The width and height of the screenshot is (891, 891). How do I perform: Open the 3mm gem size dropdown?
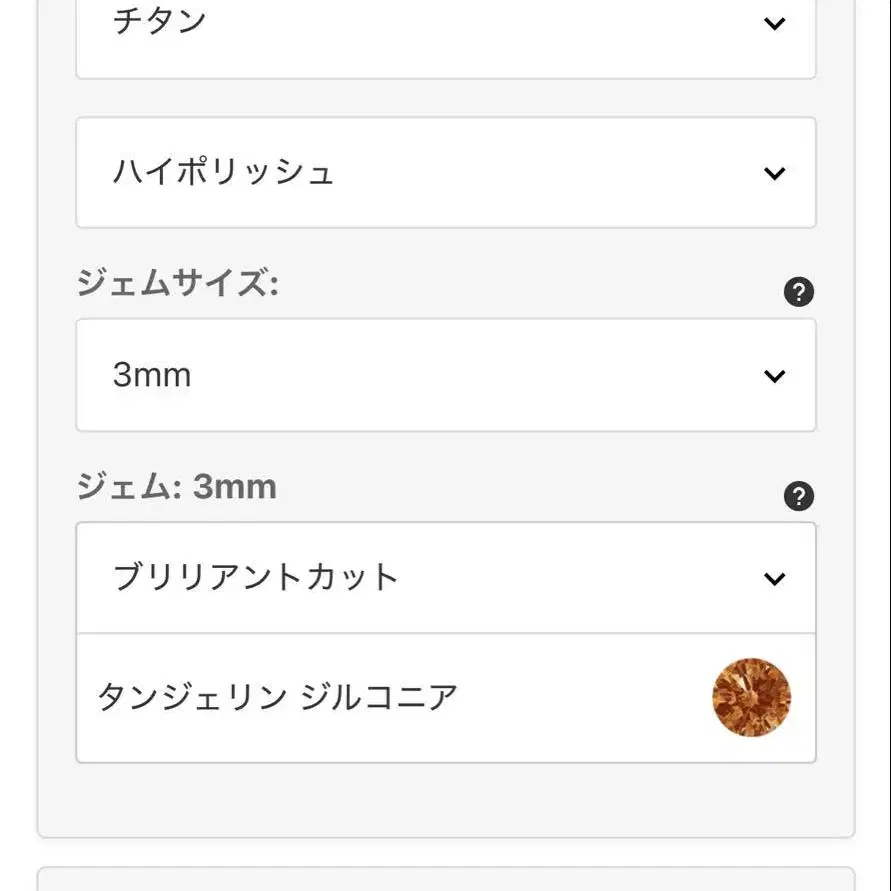tap(446, 375)
